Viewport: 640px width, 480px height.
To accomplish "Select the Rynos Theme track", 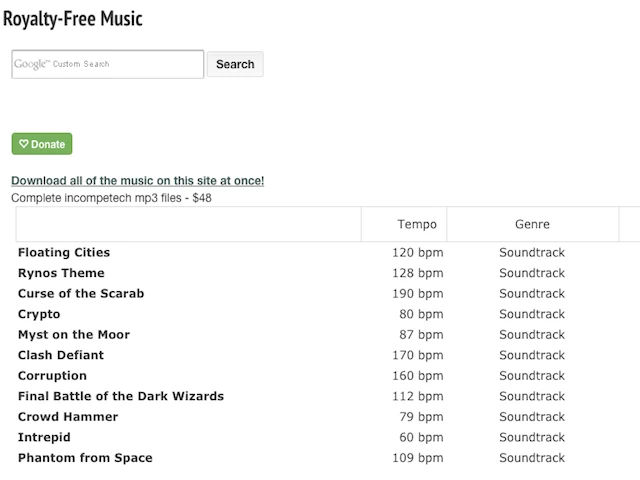I will click(61, 273).
